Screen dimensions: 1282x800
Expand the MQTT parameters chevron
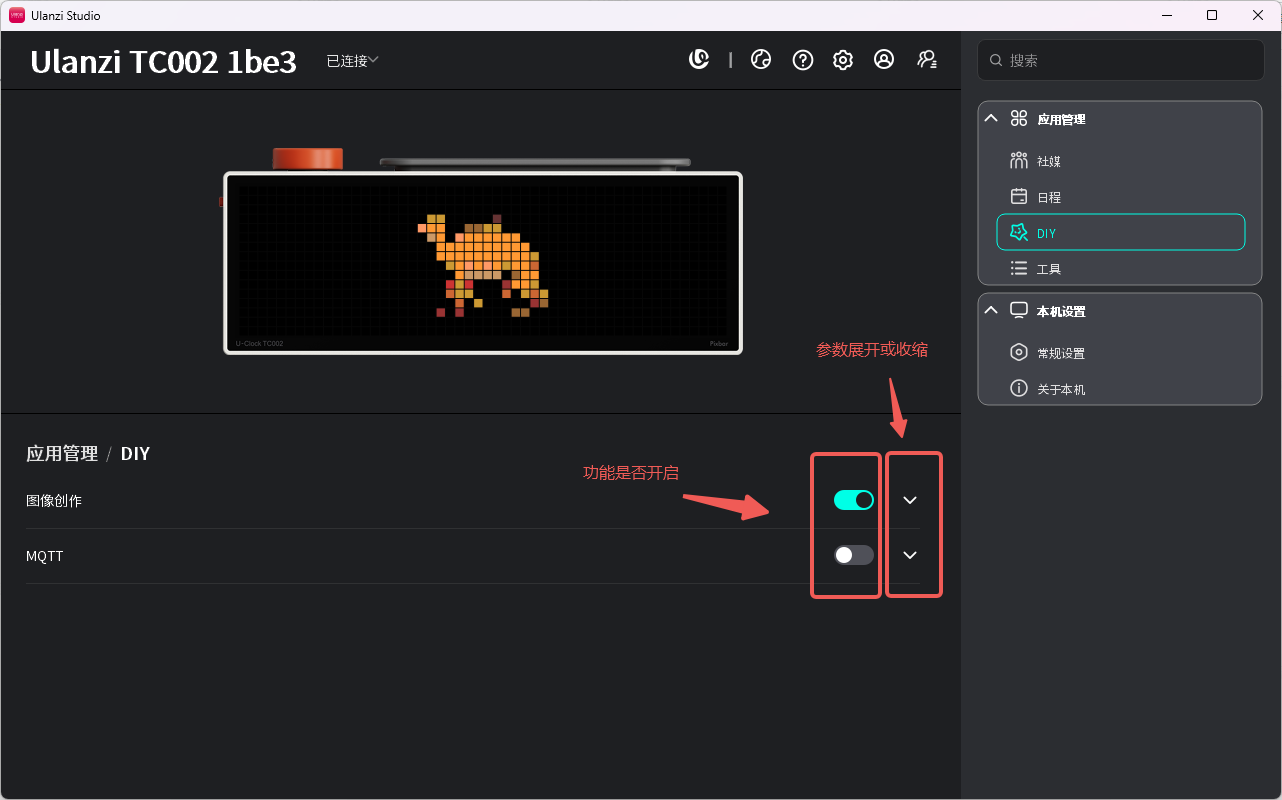[x=910, y=555]
